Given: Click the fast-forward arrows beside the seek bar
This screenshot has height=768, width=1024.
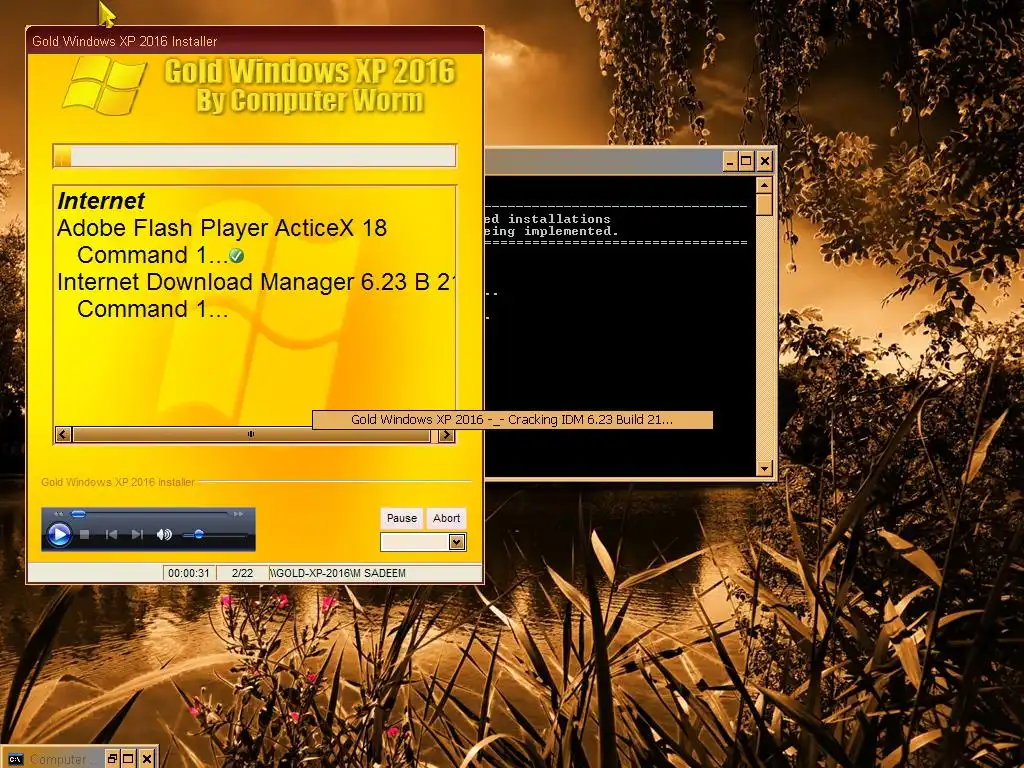Looking at the screenshot, I should click(238, 514).
